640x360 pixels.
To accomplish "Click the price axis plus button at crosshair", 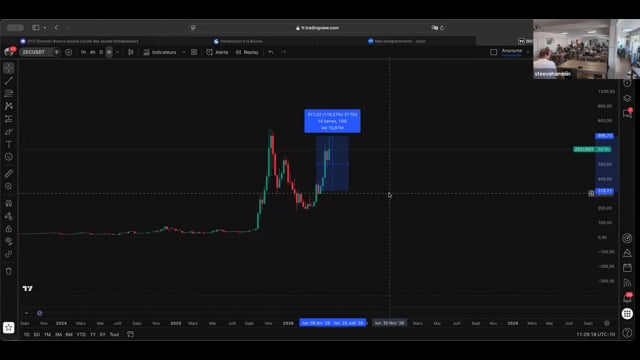I will click(591, 193).
